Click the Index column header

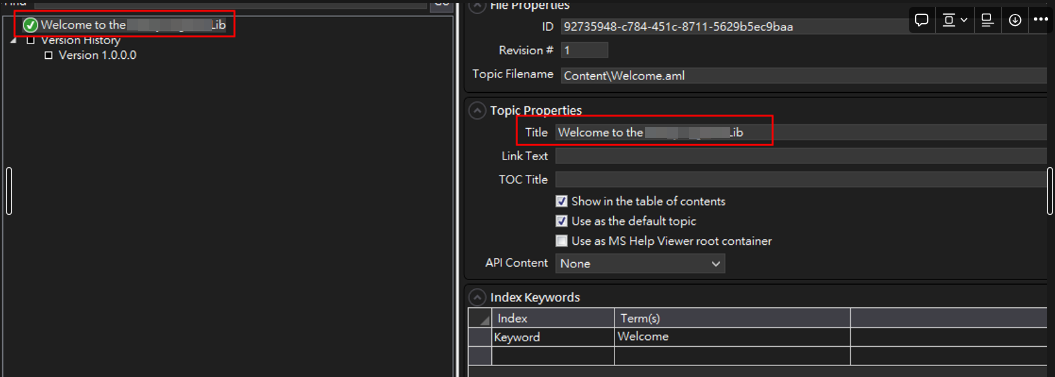553,318
